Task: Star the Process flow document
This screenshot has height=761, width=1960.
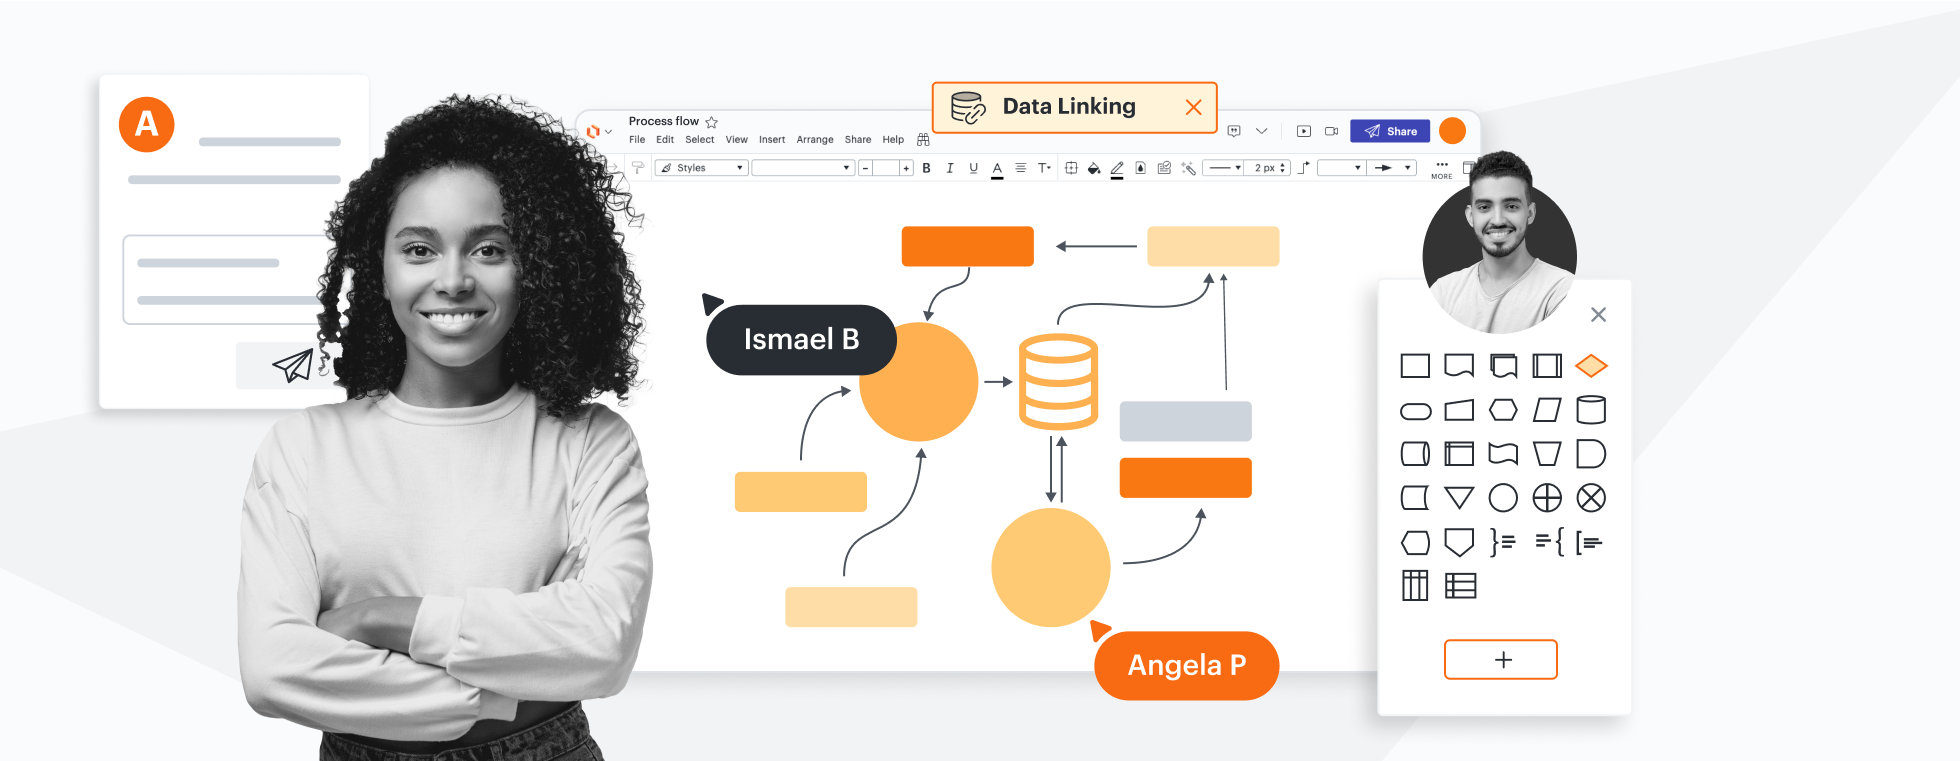Action: (x=711, y=122)
